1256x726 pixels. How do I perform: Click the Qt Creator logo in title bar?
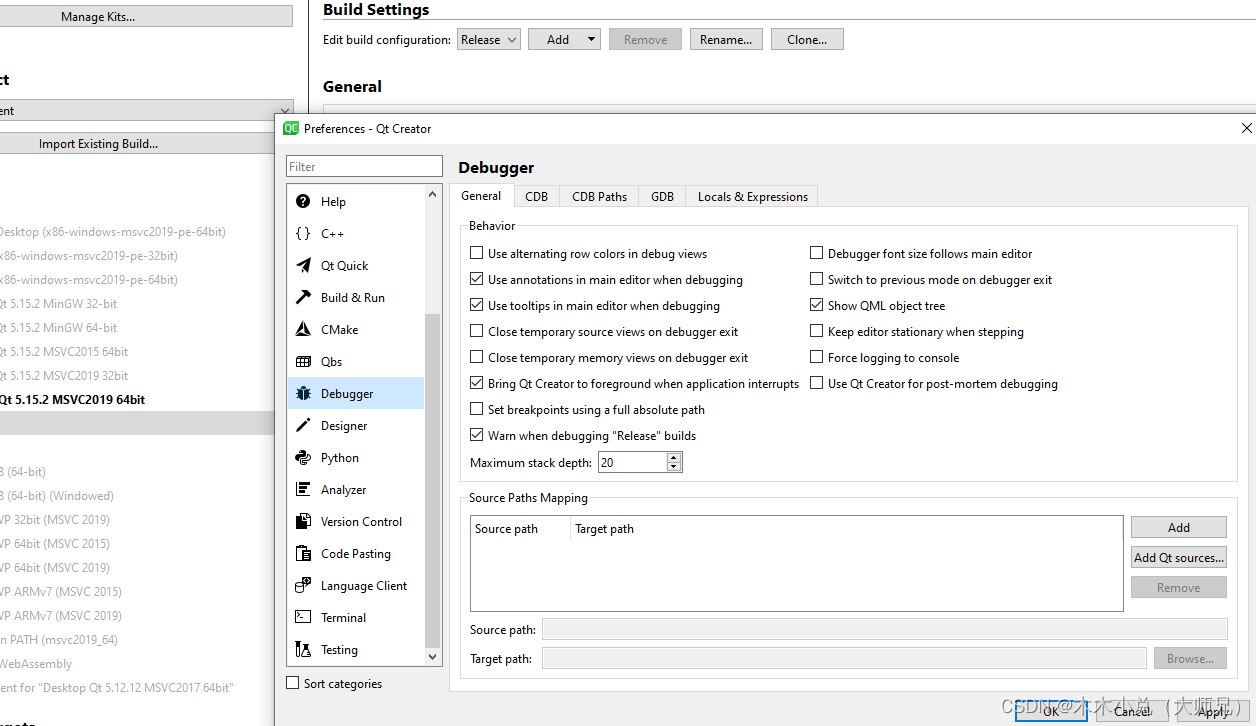point(291,128)
